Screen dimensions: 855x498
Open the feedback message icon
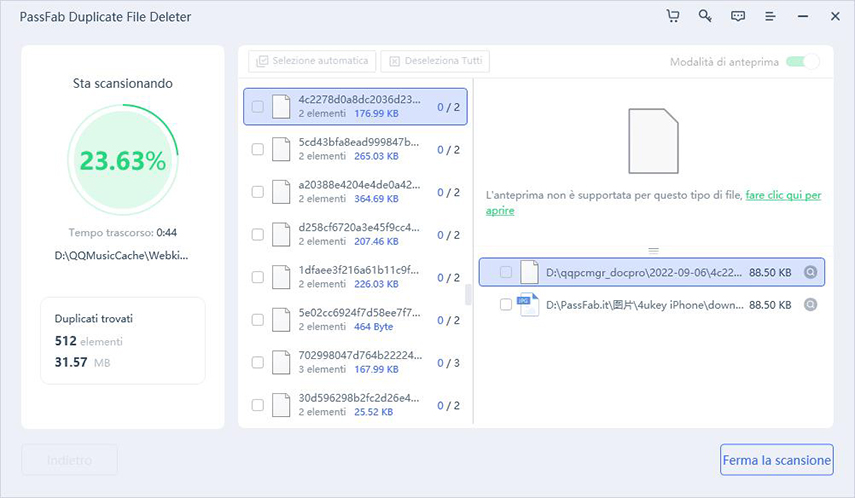click(738, 17)
